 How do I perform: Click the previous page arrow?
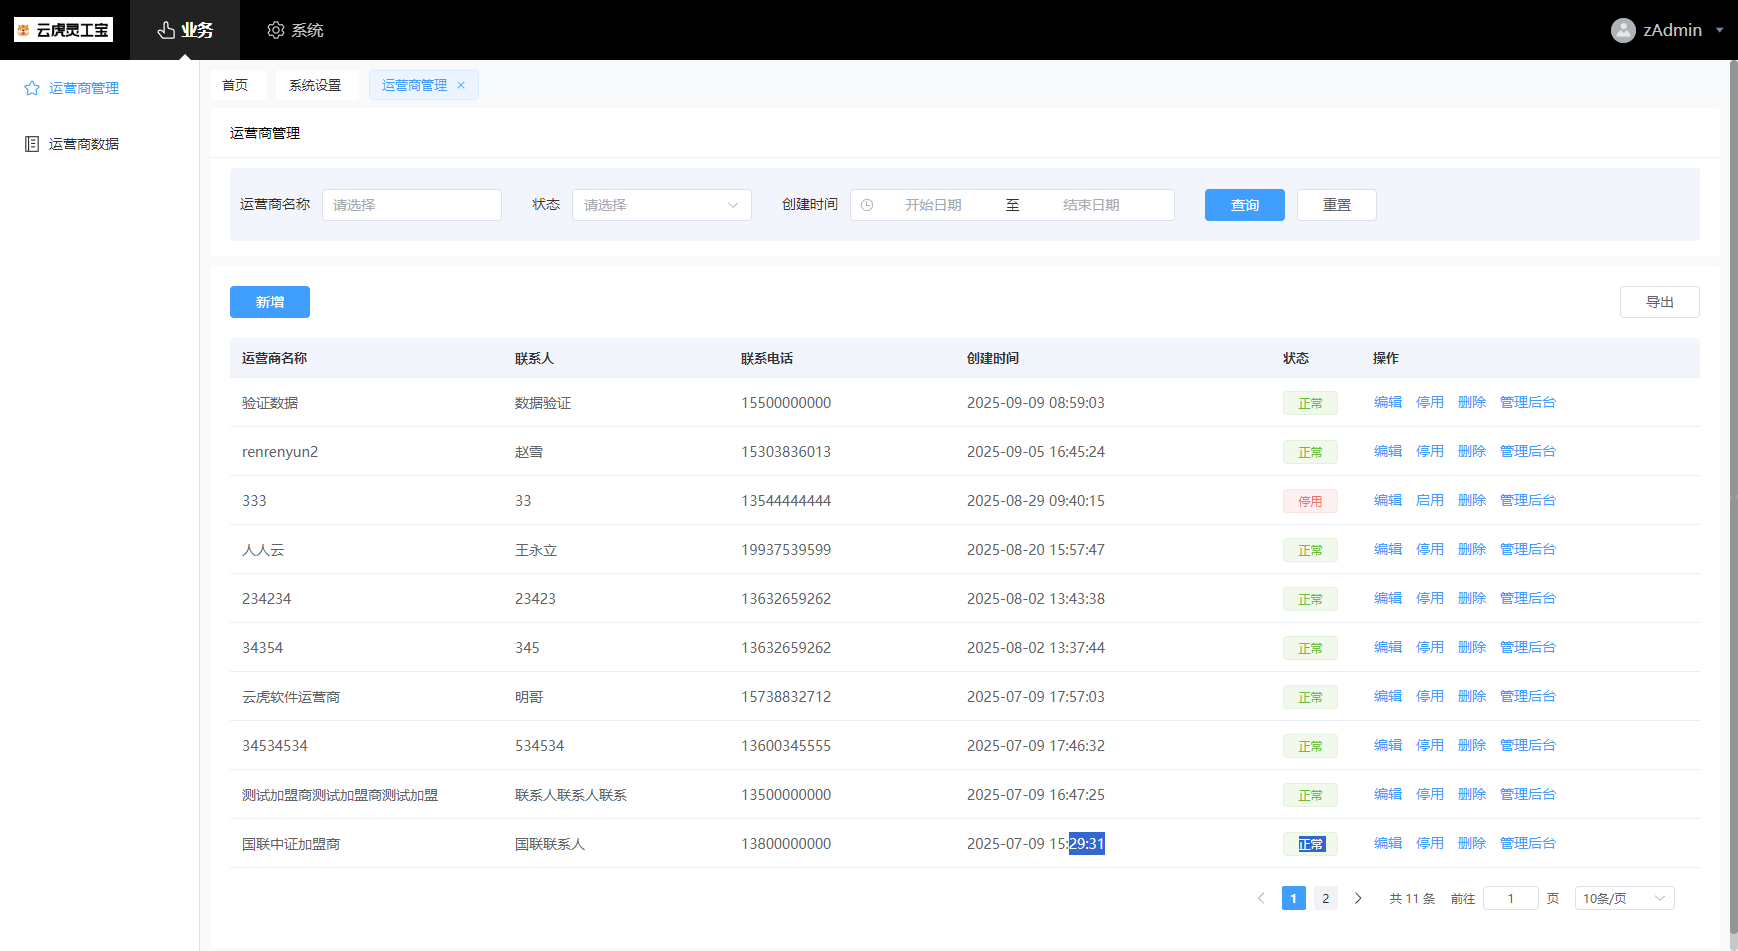tap(1261, 898)
